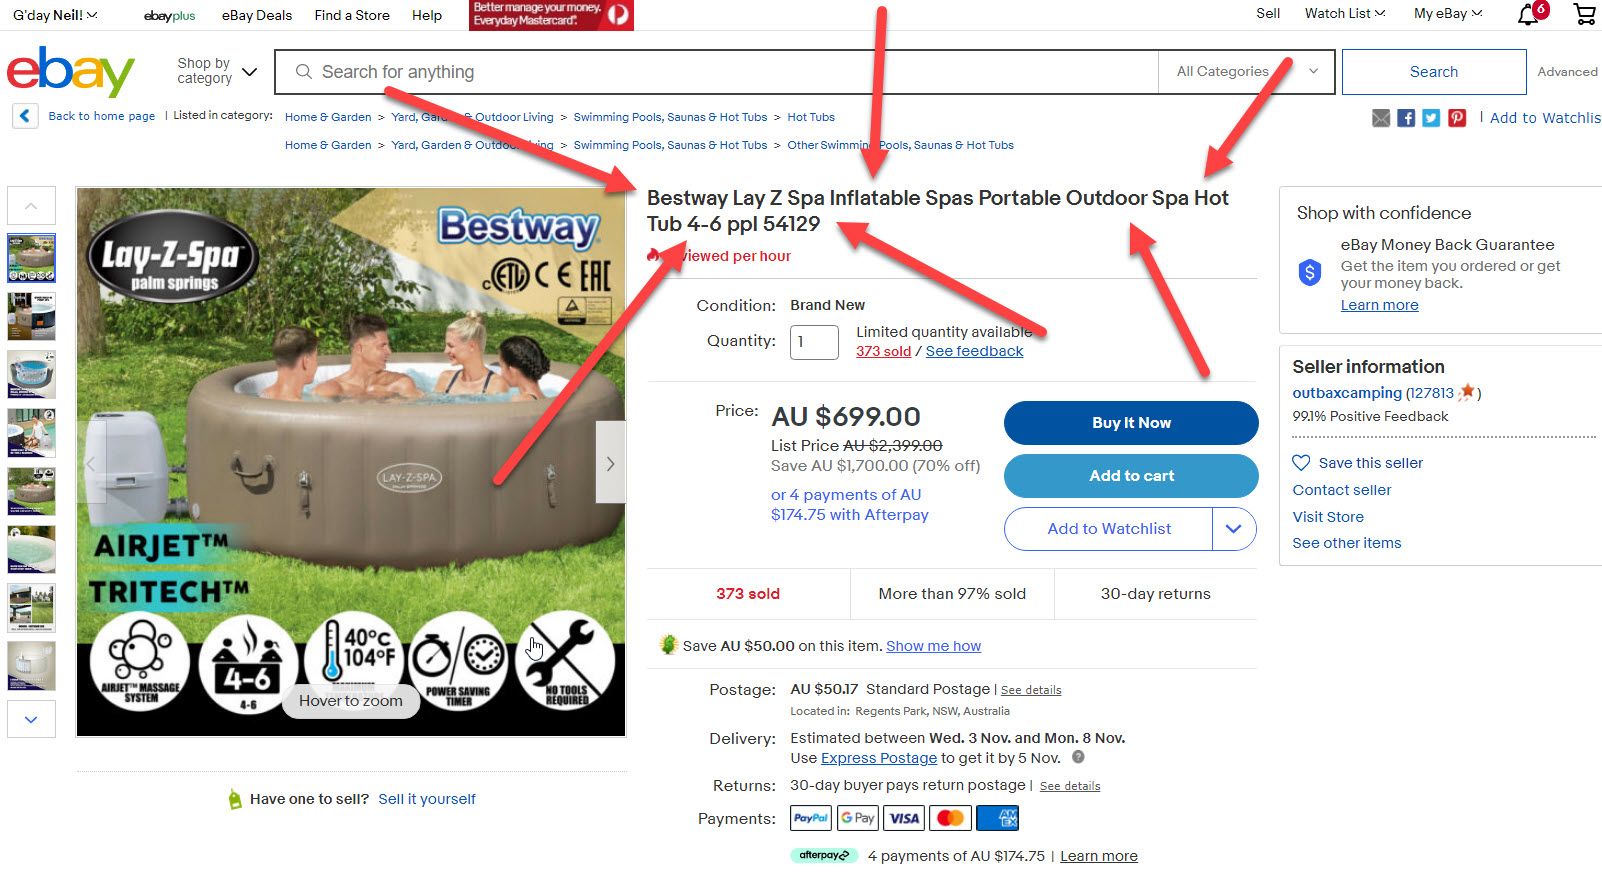Click Add to cart button

click(x=1131, y=476)
